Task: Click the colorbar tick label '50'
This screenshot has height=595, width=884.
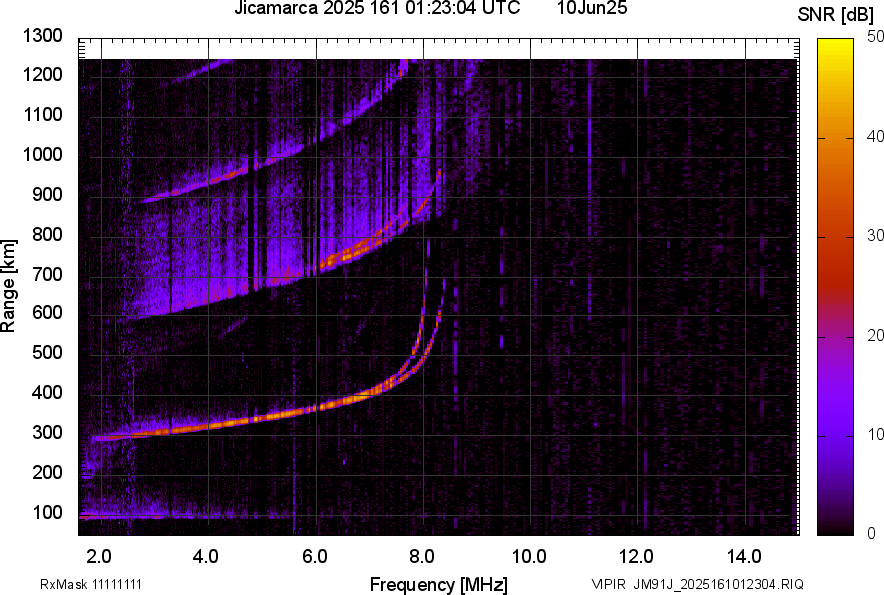Action: 876,37
